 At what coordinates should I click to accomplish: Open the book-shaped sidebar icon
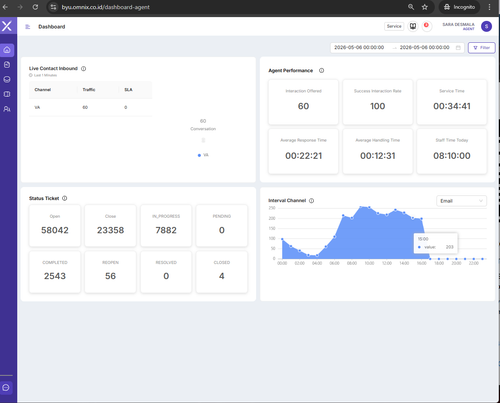point(7,94)
